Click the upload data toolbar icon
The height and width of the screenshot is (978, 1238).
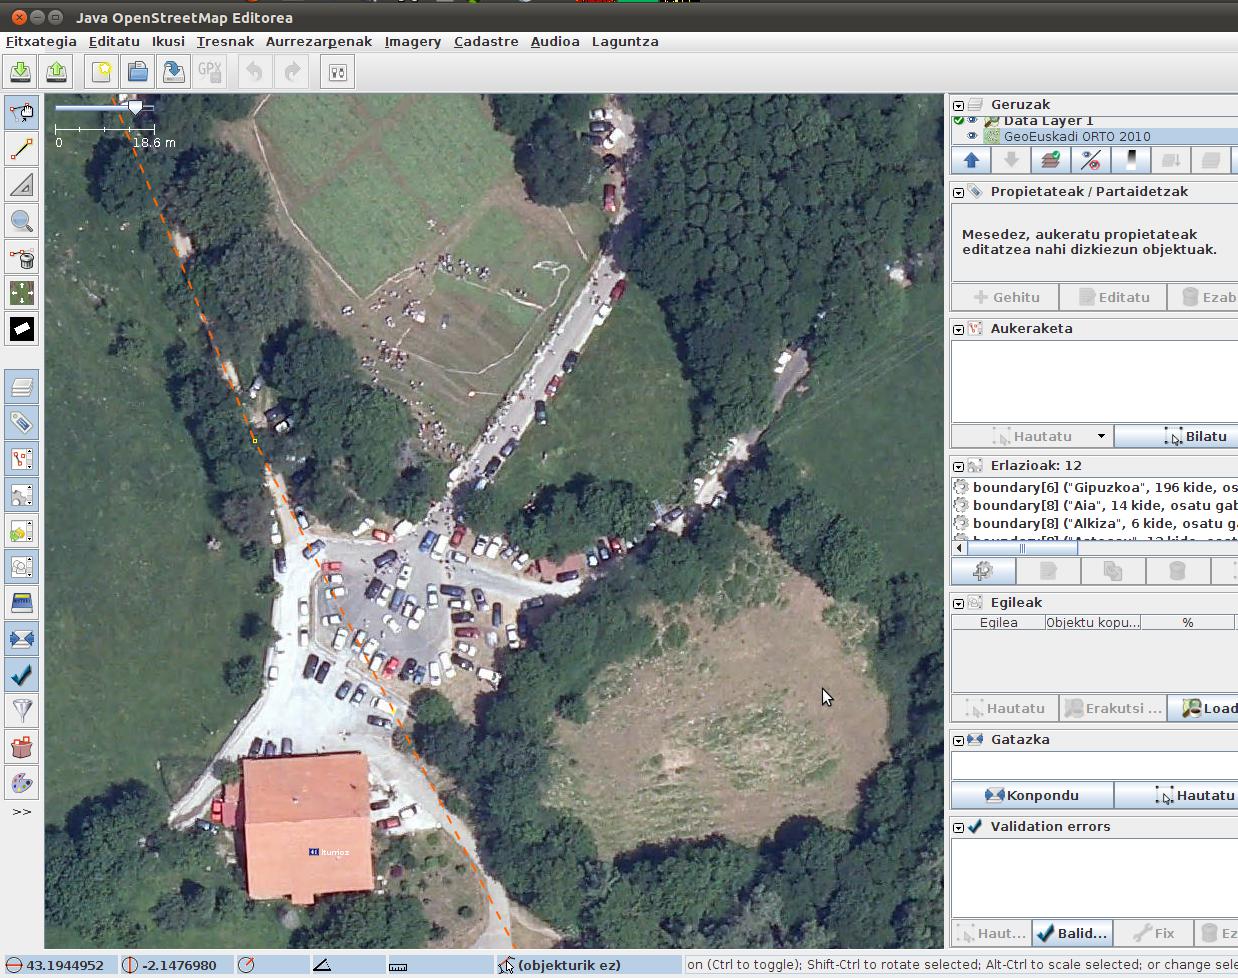click(57, 72)
